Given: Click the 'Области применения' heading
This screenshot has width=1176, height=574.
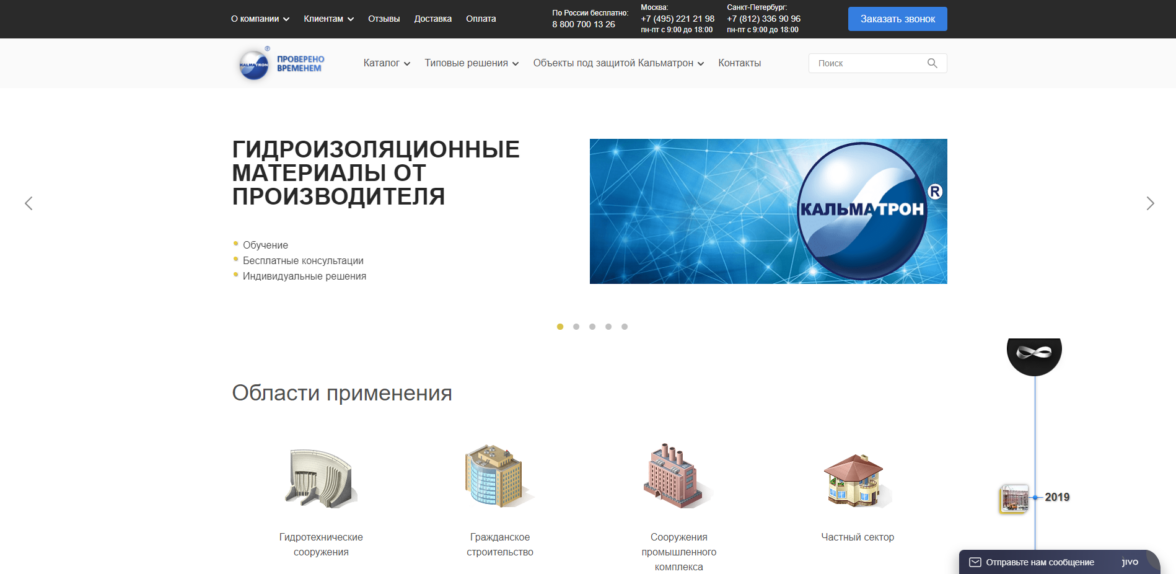Looking at the screenshot, I should pos(342,393).
